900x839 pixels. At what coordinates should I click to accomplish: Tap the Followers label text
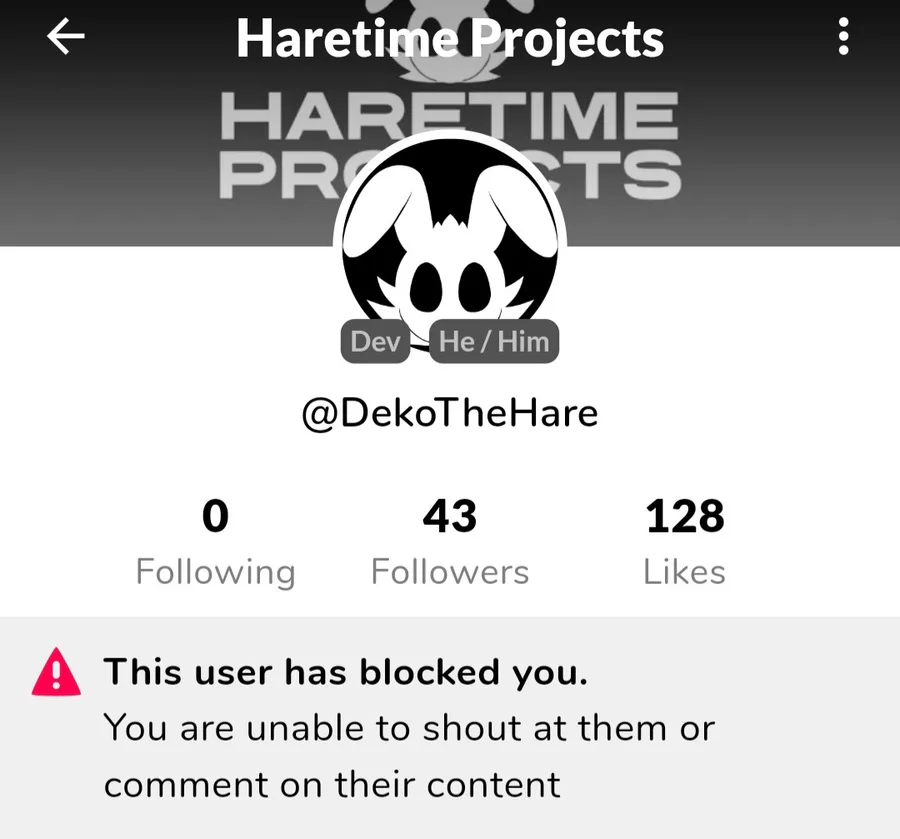[x=450, y=572]
